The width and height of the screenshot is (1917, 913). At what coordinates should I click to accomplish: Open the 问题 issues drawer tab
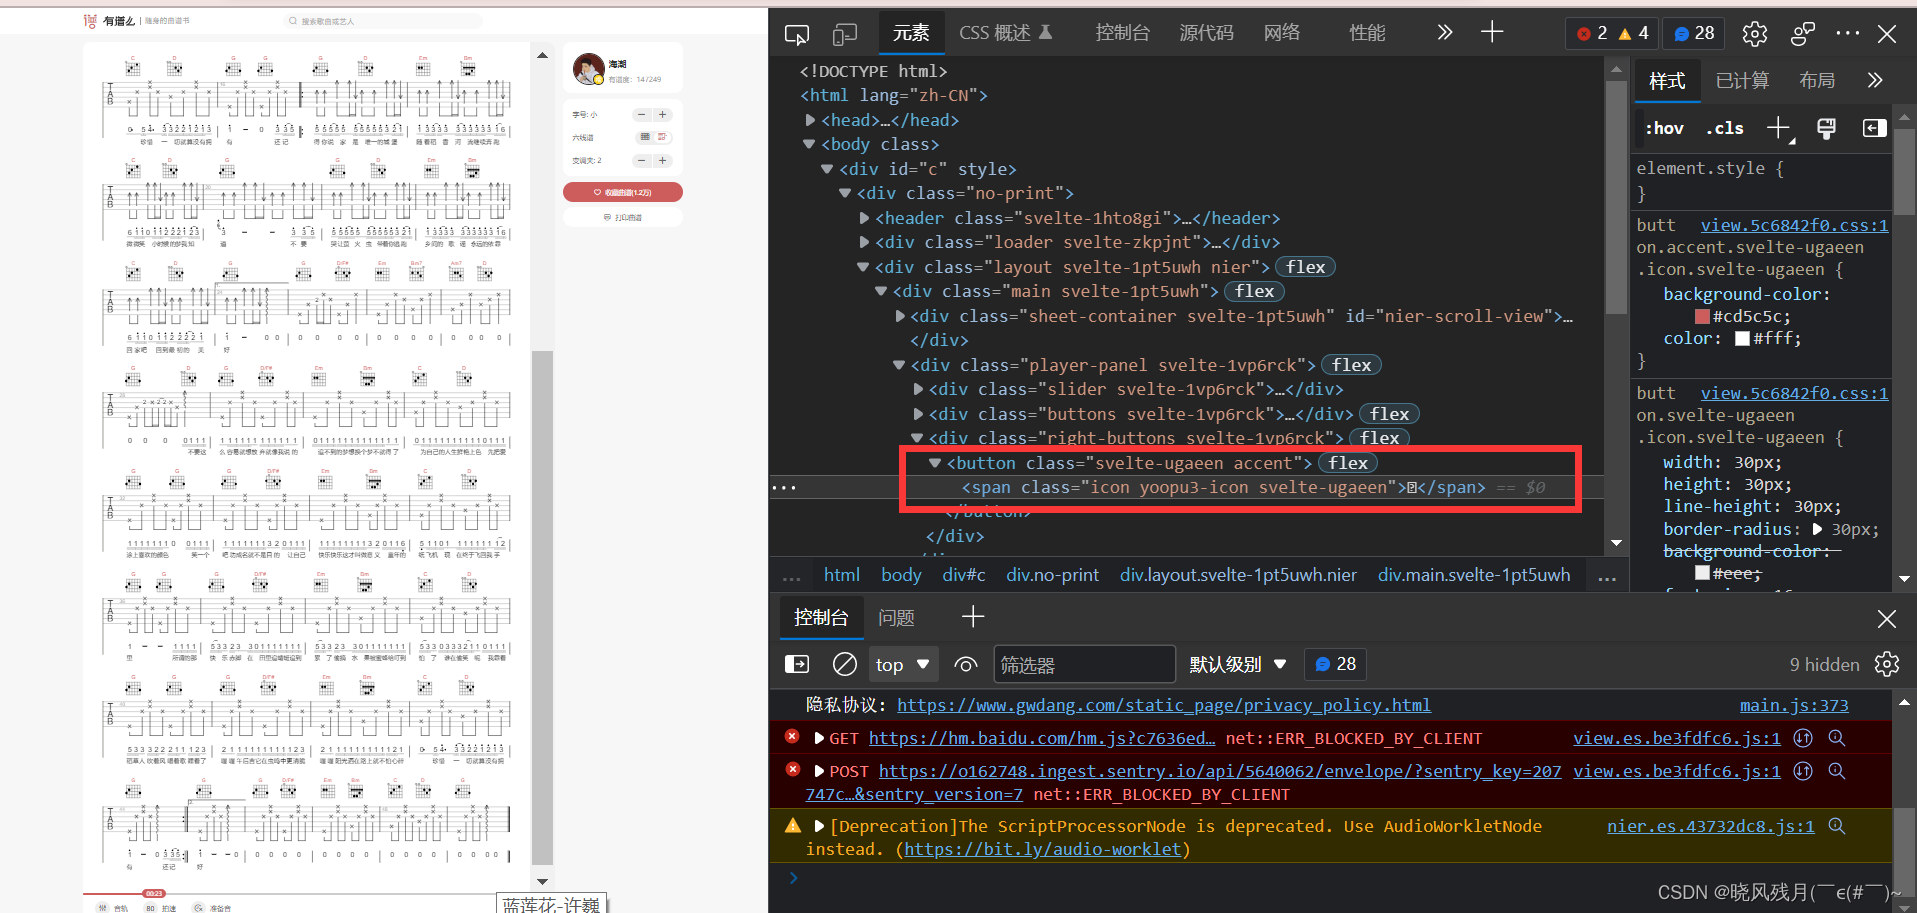896,618
